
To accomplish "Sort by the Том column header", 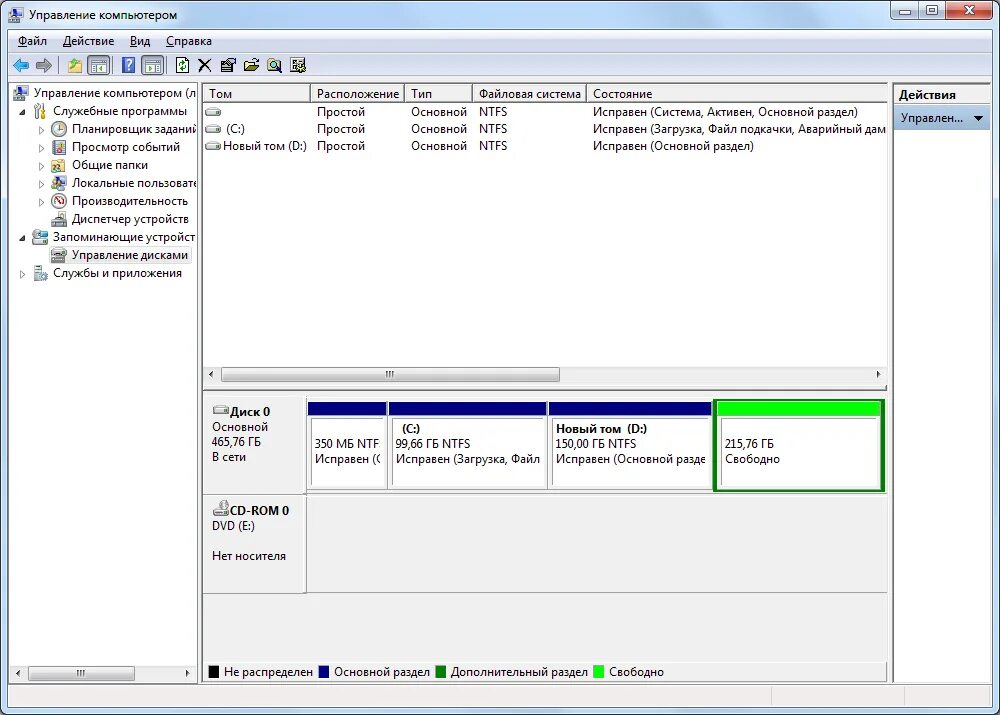I will [256, 94].
